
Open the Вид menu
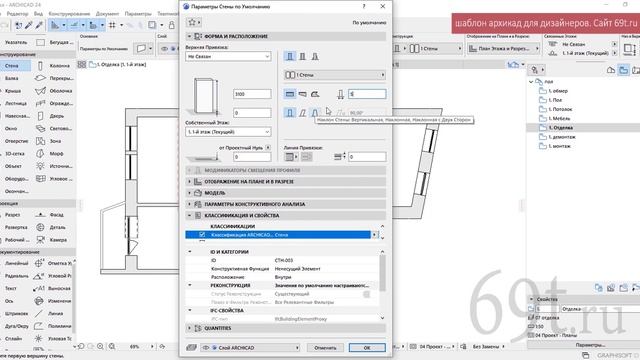coord(38,13)
